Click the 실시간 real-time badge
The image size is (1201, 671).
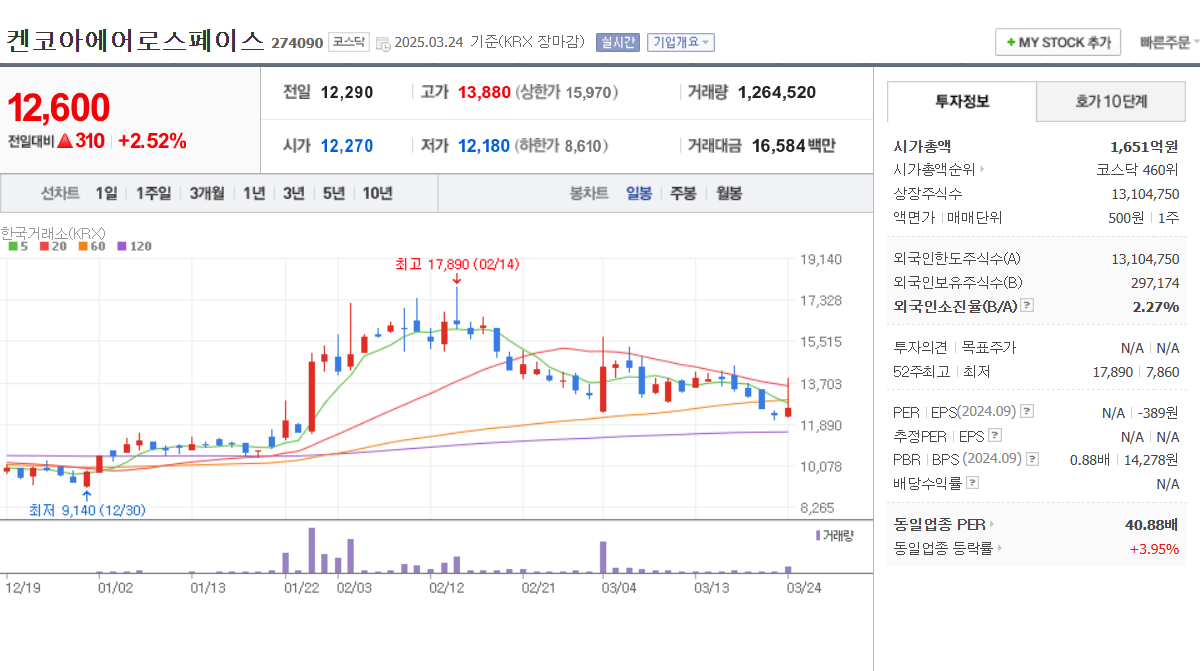(617, 42)
